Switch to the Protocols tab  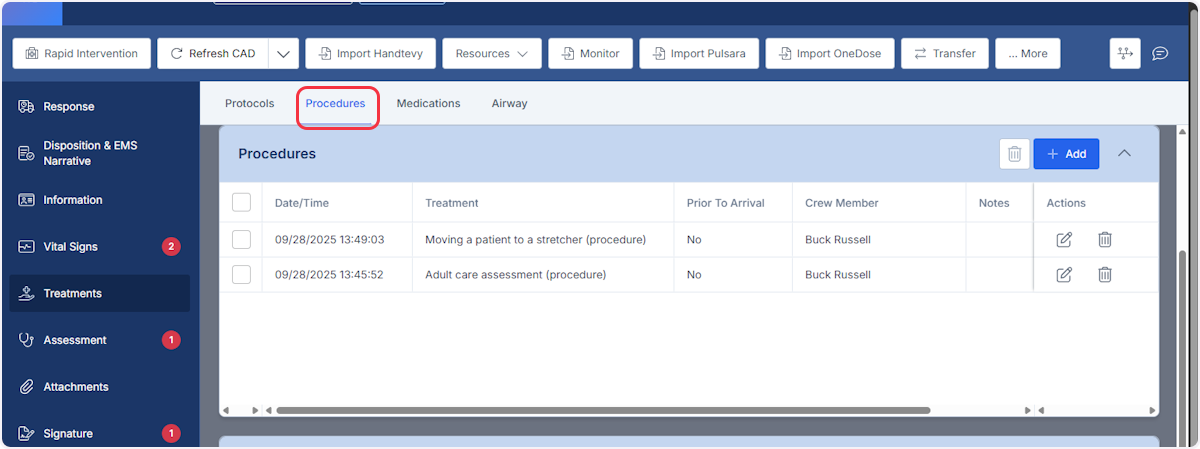click(249, 103)
